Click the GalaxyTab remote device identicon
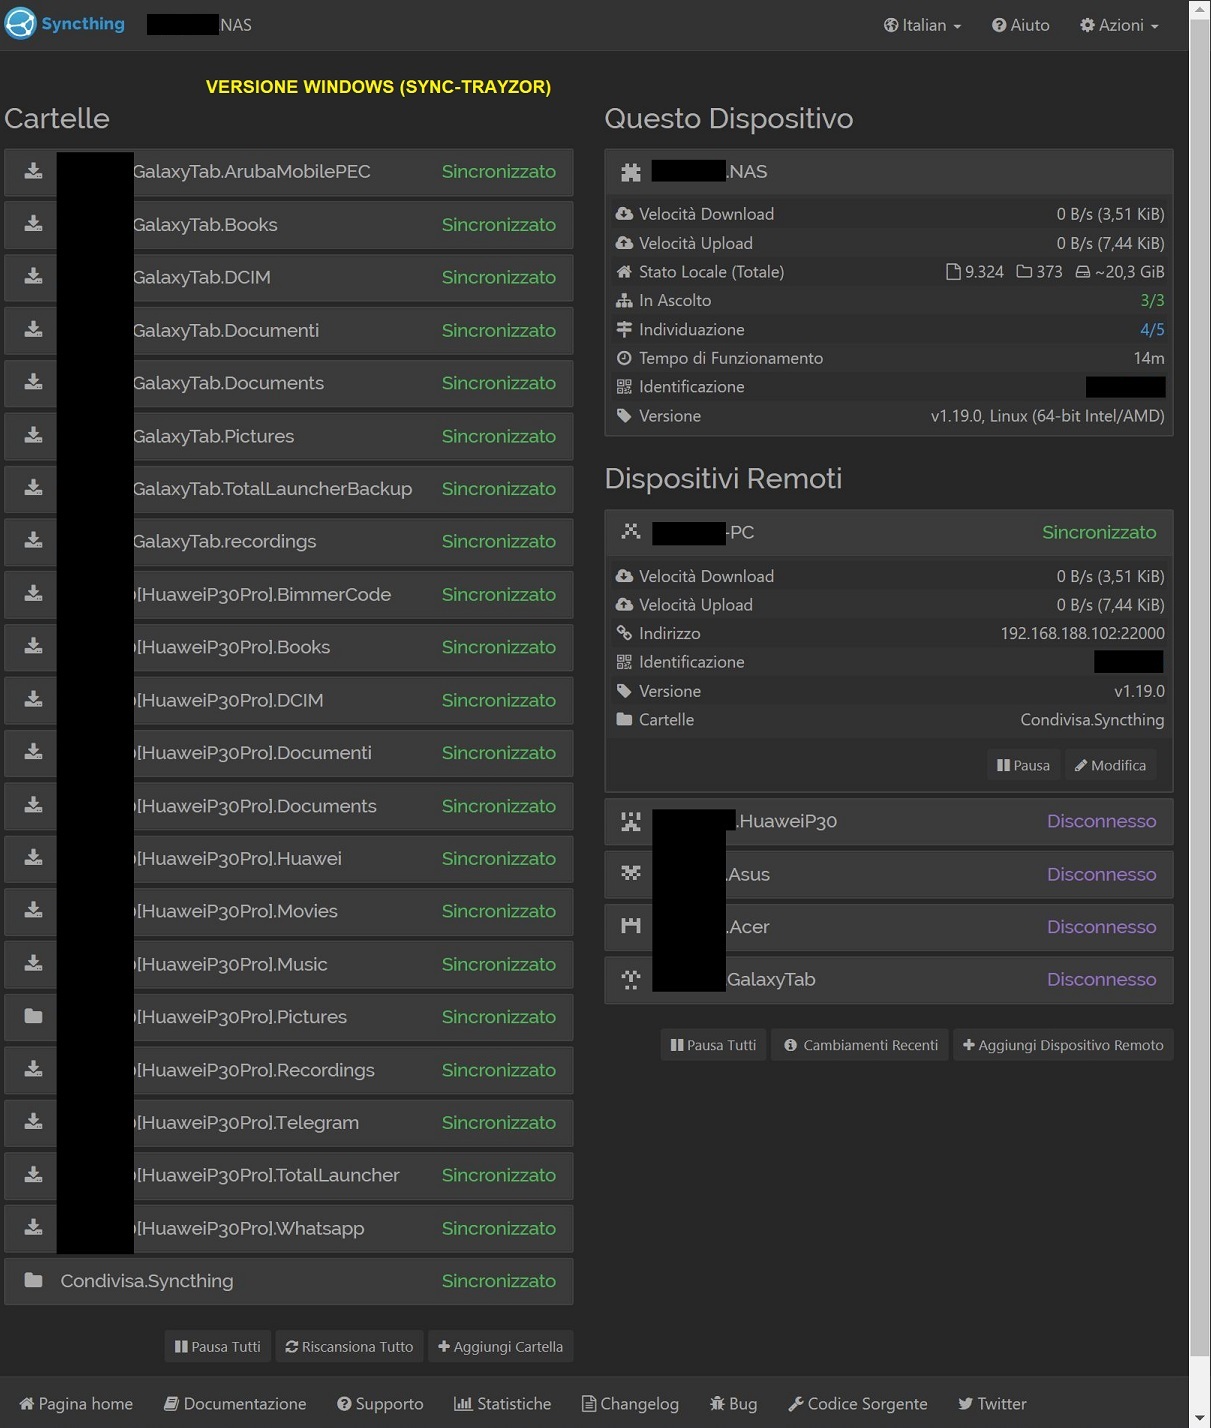This screenshot has height=1428, width=1211. pos(630,980)
